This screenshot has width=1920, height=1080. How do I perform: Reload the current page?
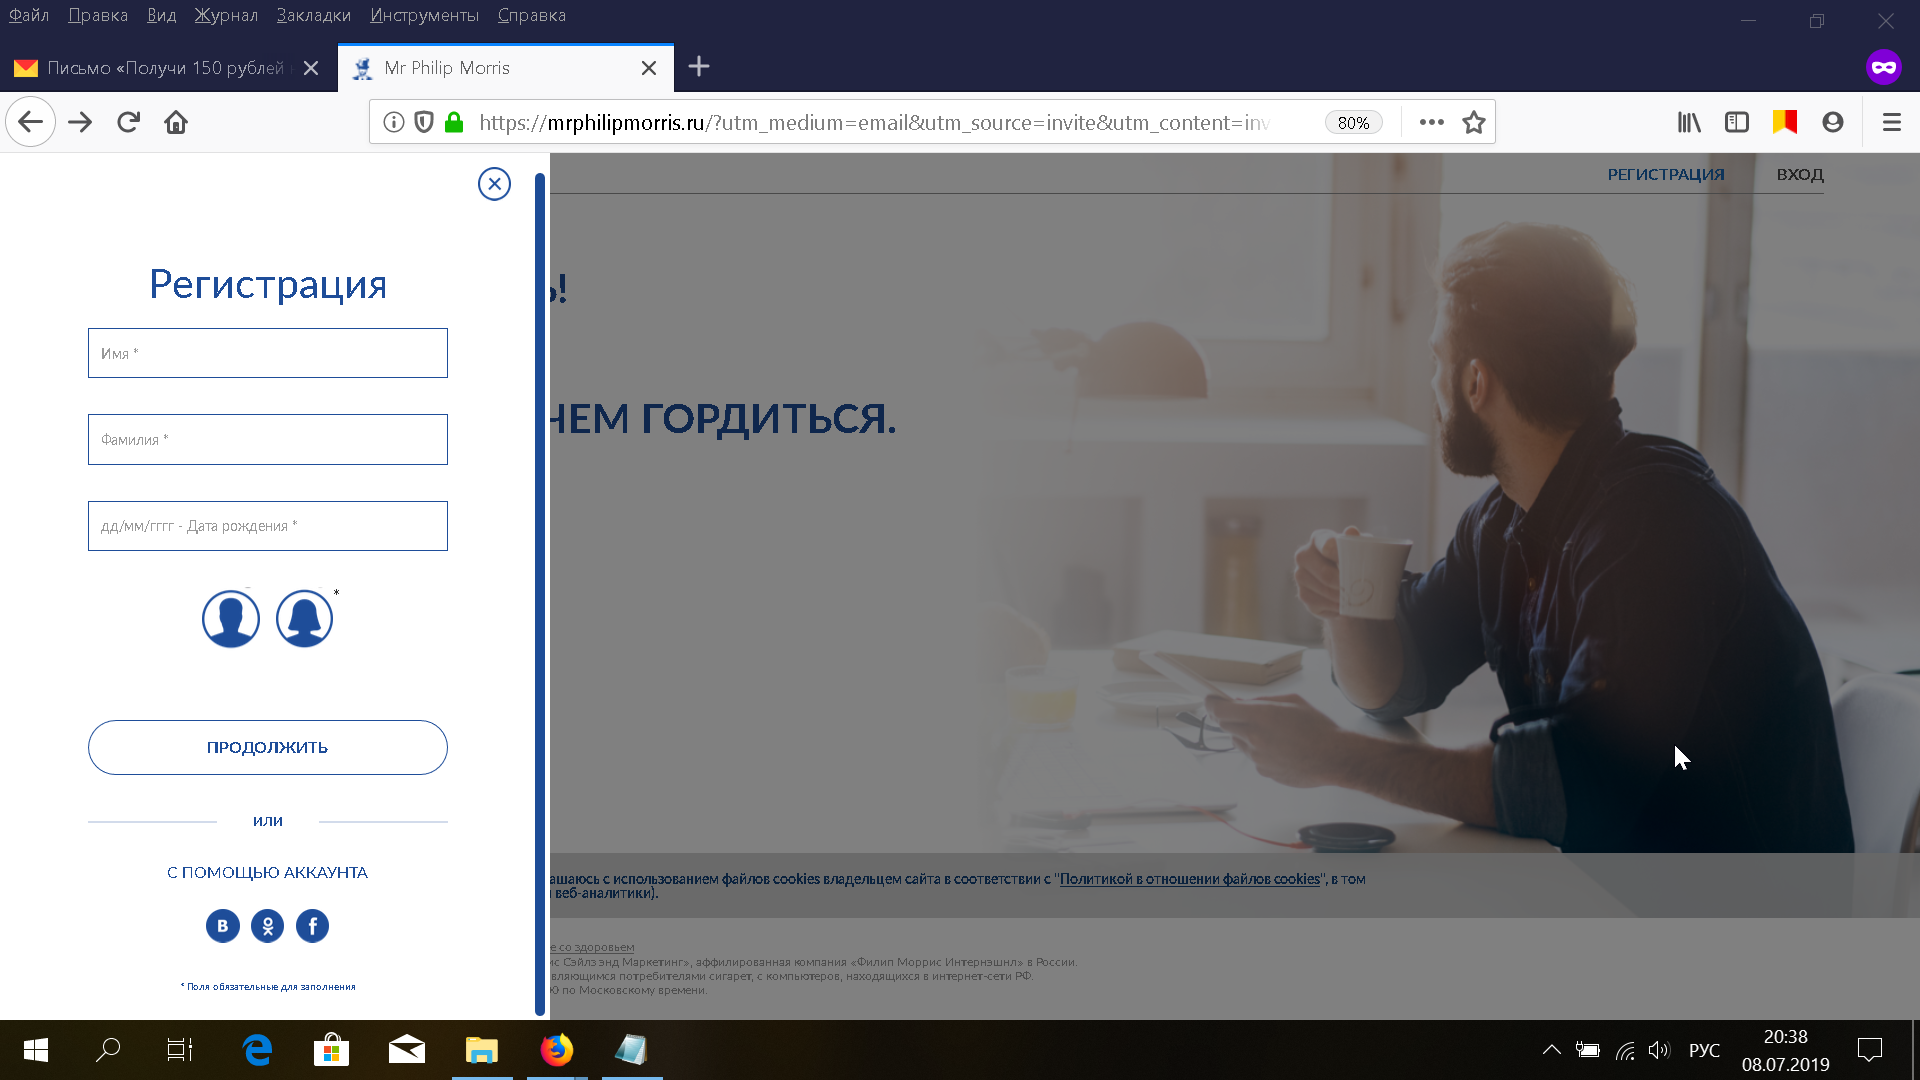(x=128, y=122)
